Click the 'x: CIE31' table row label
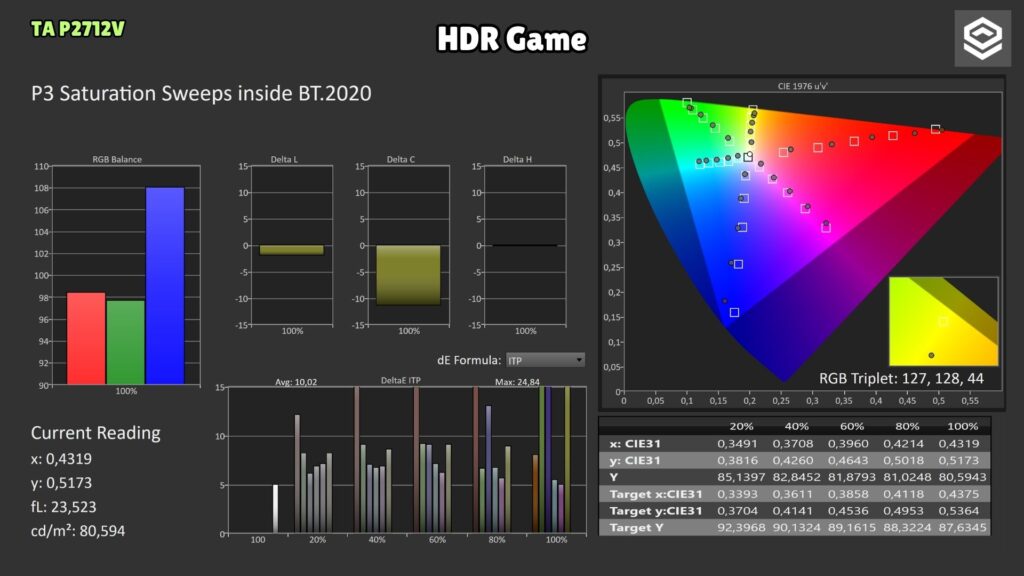The image size is (1024, 576). 635,443
